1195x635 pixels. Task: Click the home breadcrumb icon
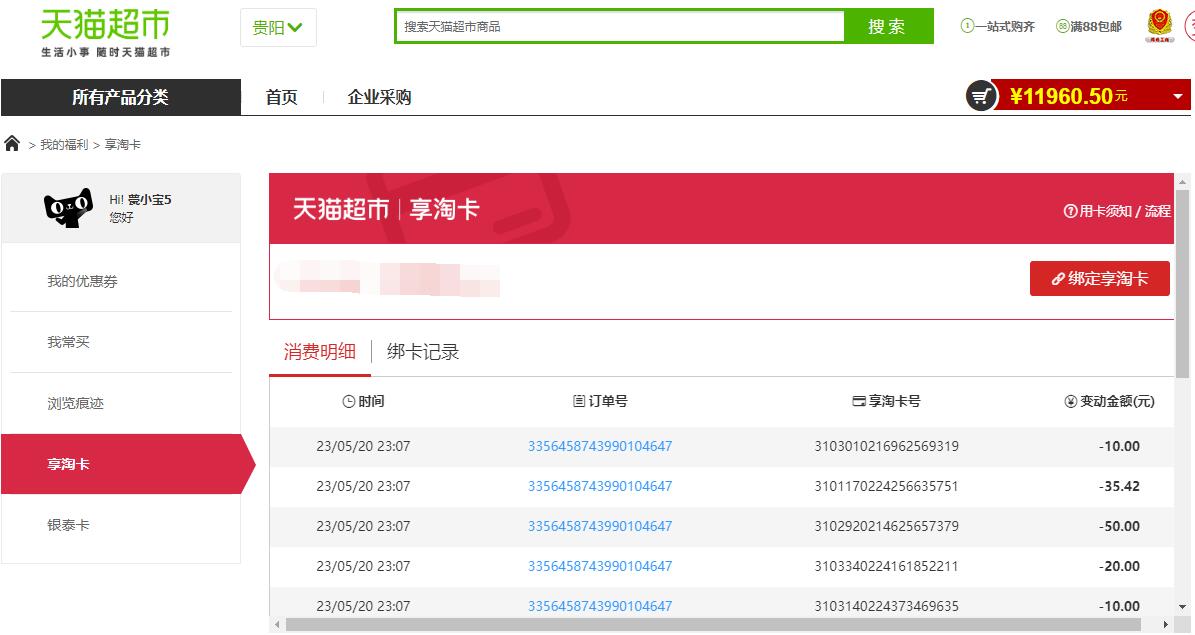(x=12, y=143)
